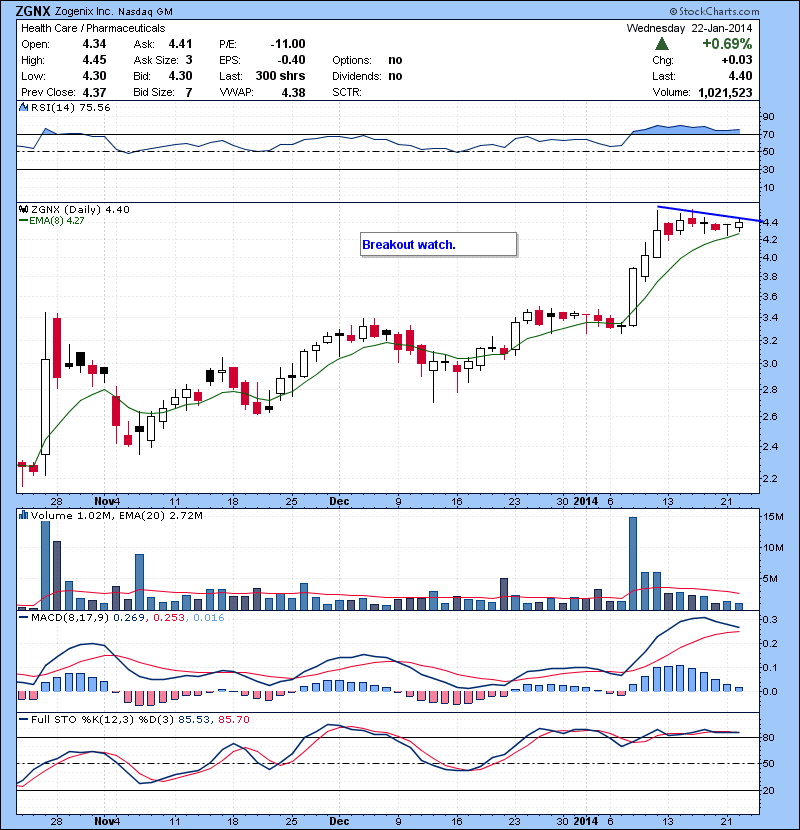Click the RSI indicator icon beside RSI(14)
The height and width of the screenshot is (830, 800).
24,107
